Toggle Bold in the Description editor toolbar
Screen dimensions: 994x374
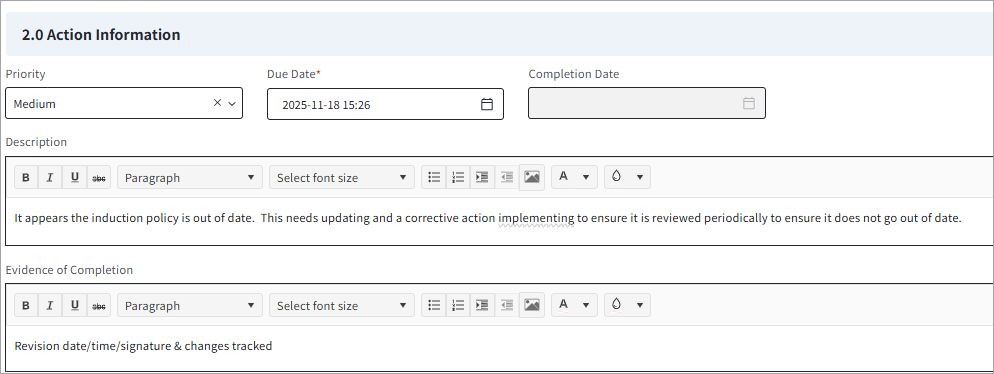point(26,177)
